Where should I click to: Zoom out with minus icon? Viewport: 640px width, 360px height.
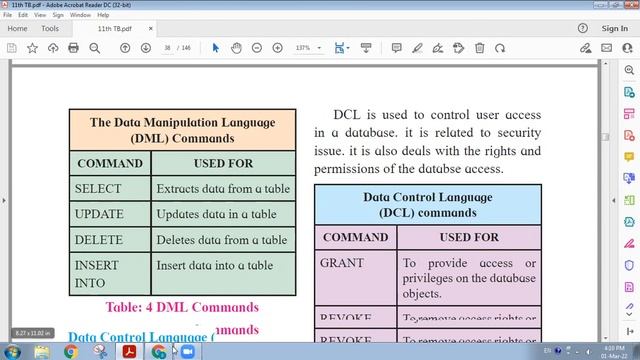click(257, 48)
